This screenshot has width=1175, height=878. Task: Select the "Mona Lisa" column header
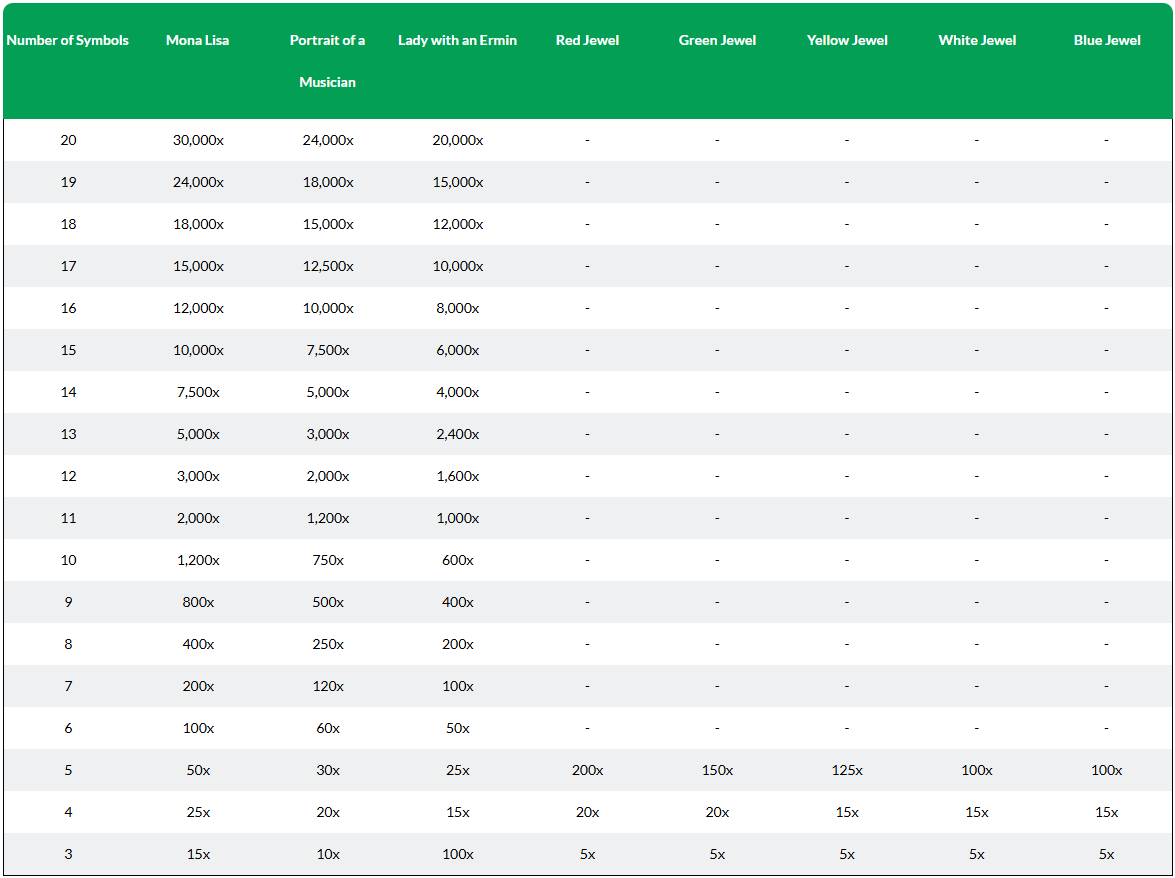198,40
